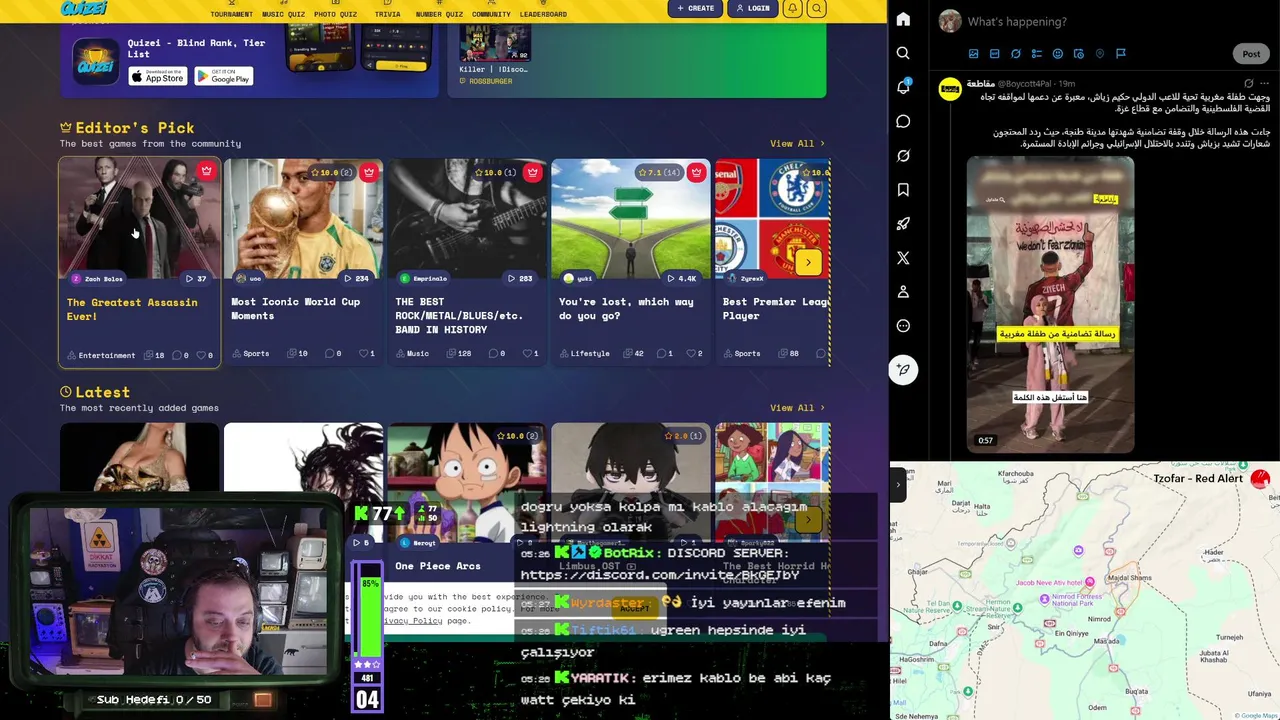1280x720 pixels.
Task: Click the Post button
Action: point(1251,54)
